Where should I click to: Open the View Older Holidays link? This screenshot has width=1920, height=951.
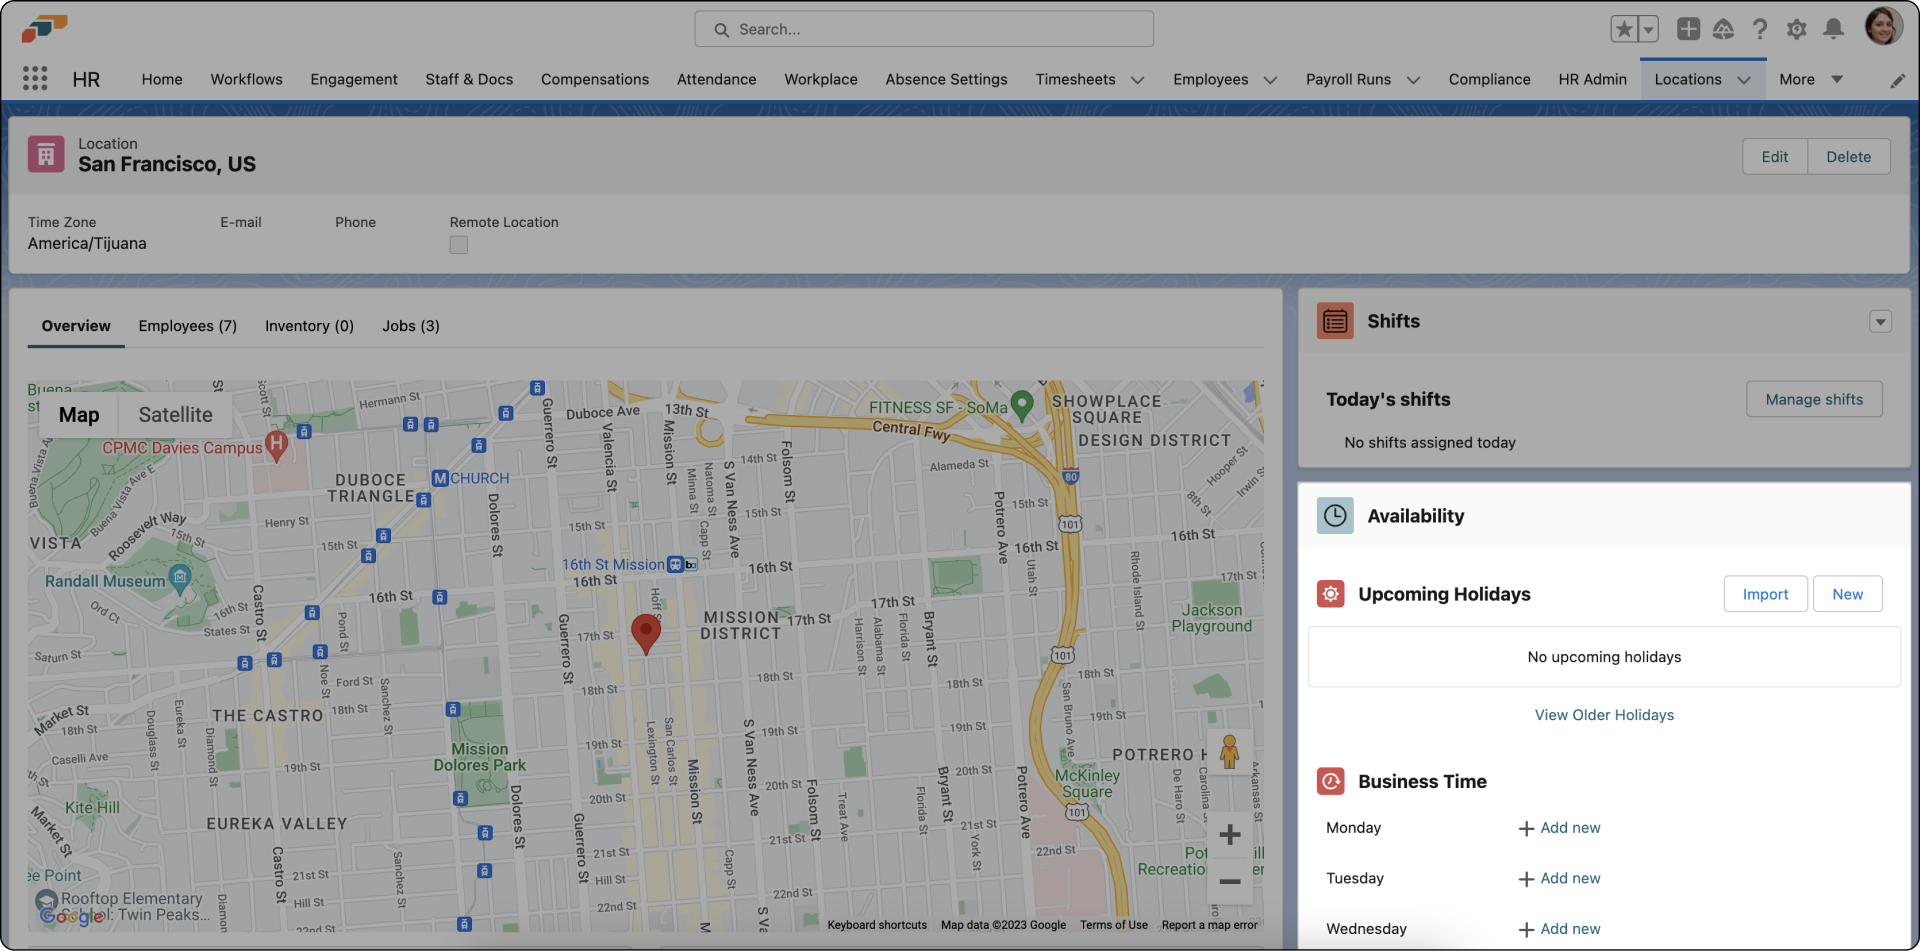pos(1604,715)
